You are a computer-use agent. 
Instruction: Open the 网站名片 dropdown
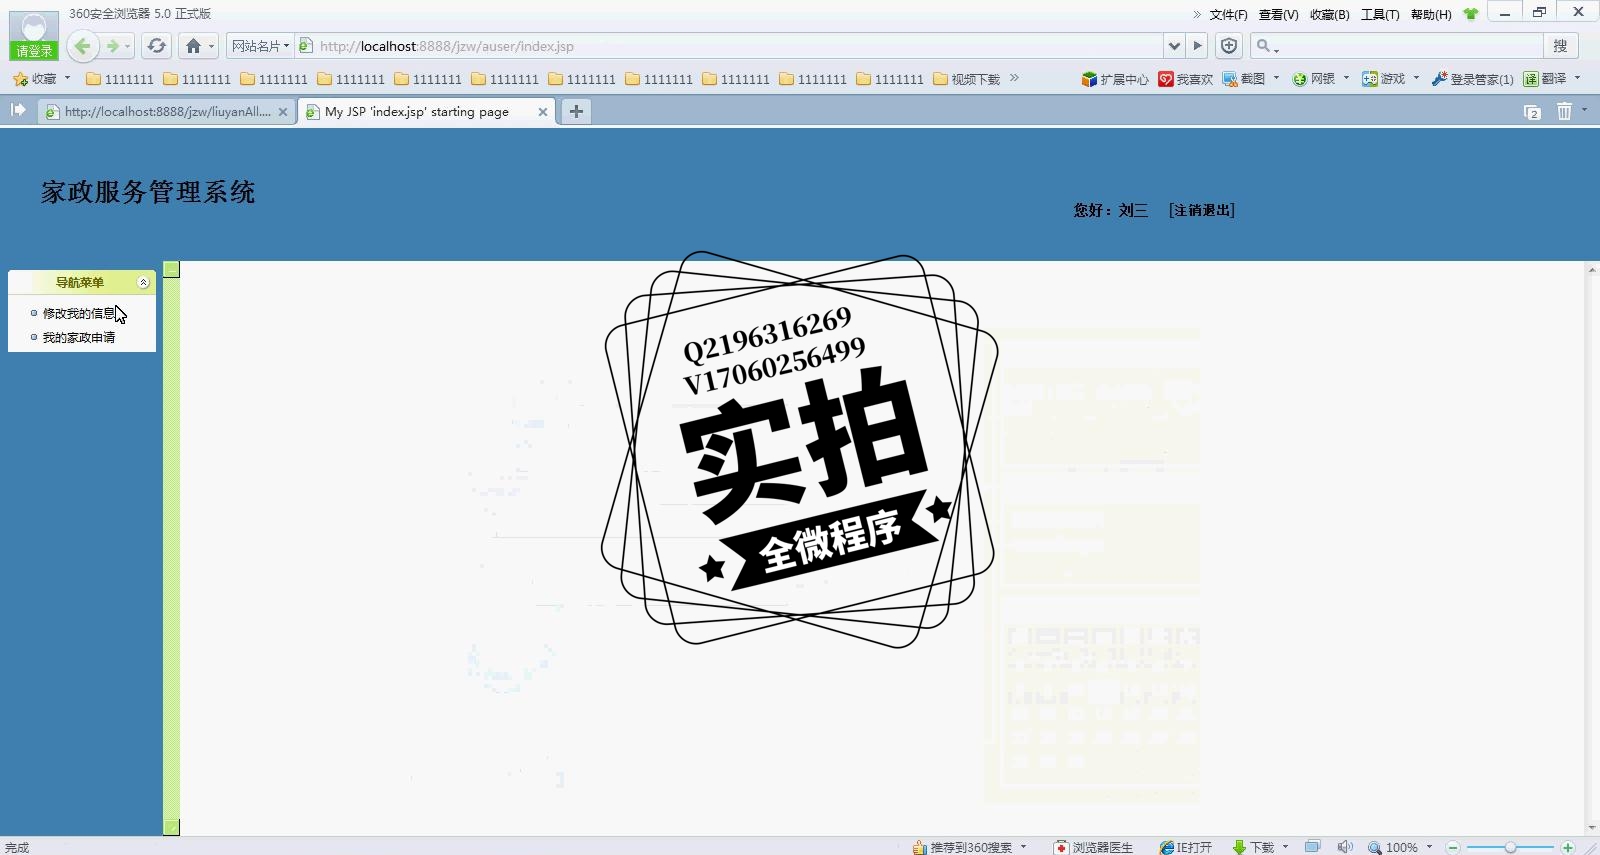pos(260,46)
